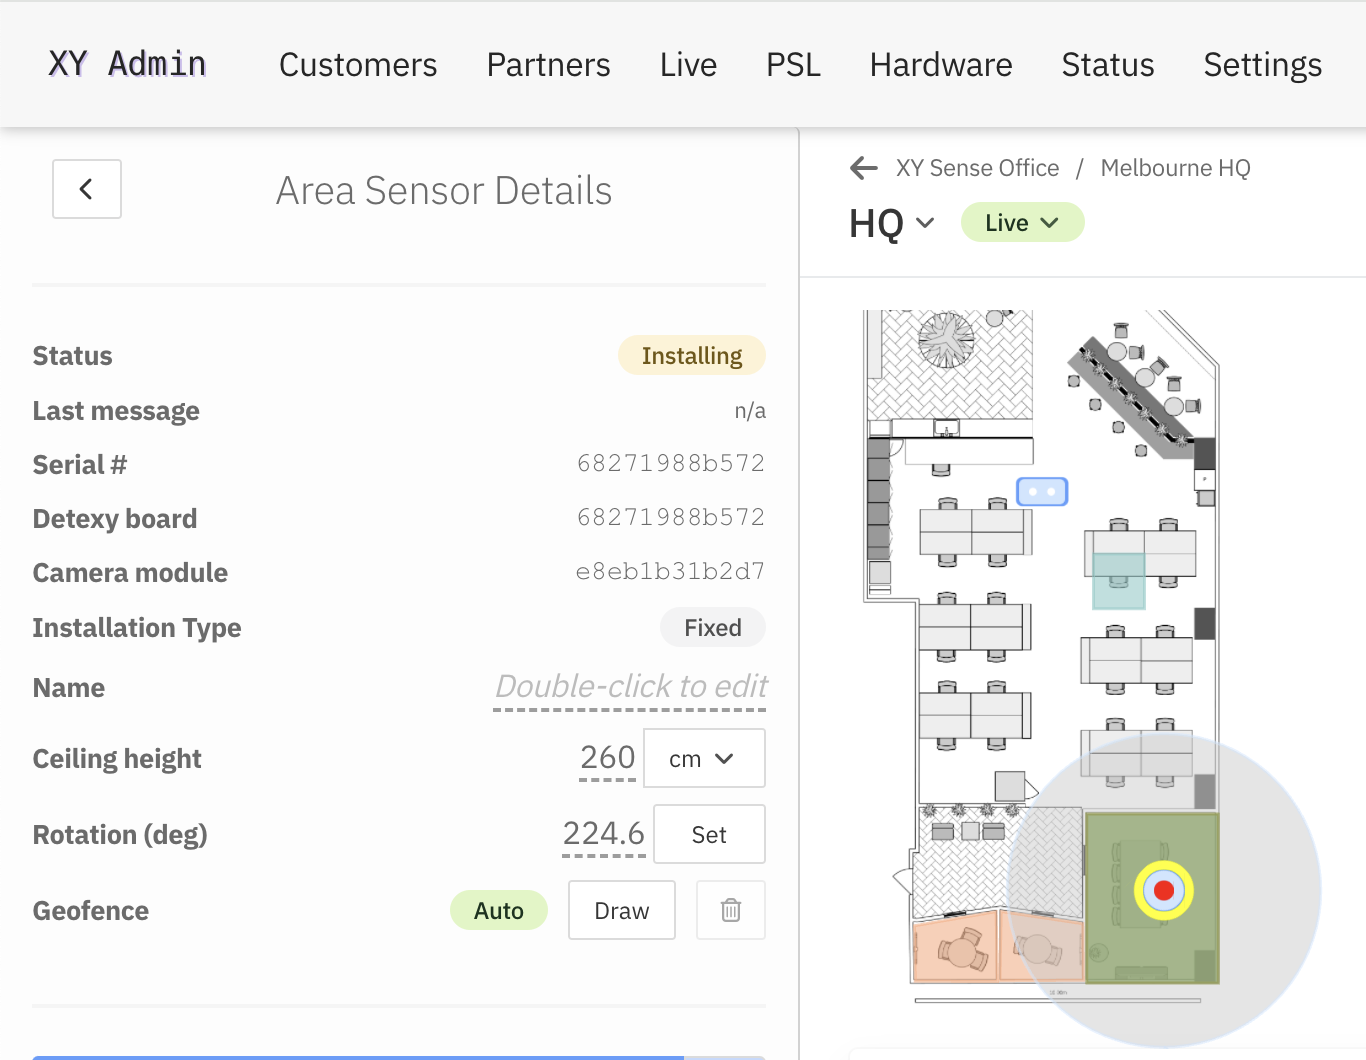This screenshot has height=1060, width=1366.
Task: Click the Detexy board value 68271988b572
Action: (671, 518)
